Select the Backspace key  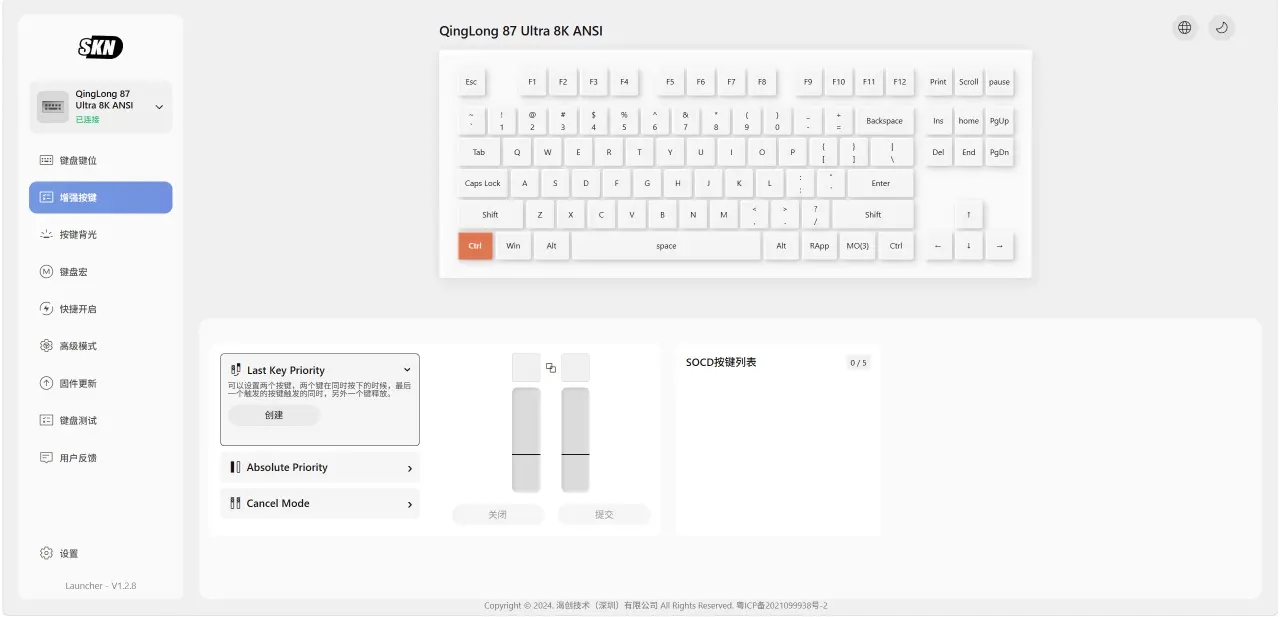tap(884, 120)
